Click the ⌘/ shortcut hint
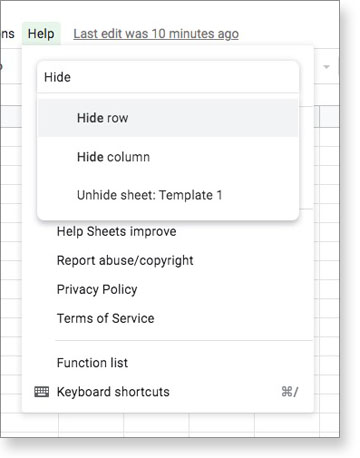The width and height of the screenshot is (360, 458). (289, 392)
